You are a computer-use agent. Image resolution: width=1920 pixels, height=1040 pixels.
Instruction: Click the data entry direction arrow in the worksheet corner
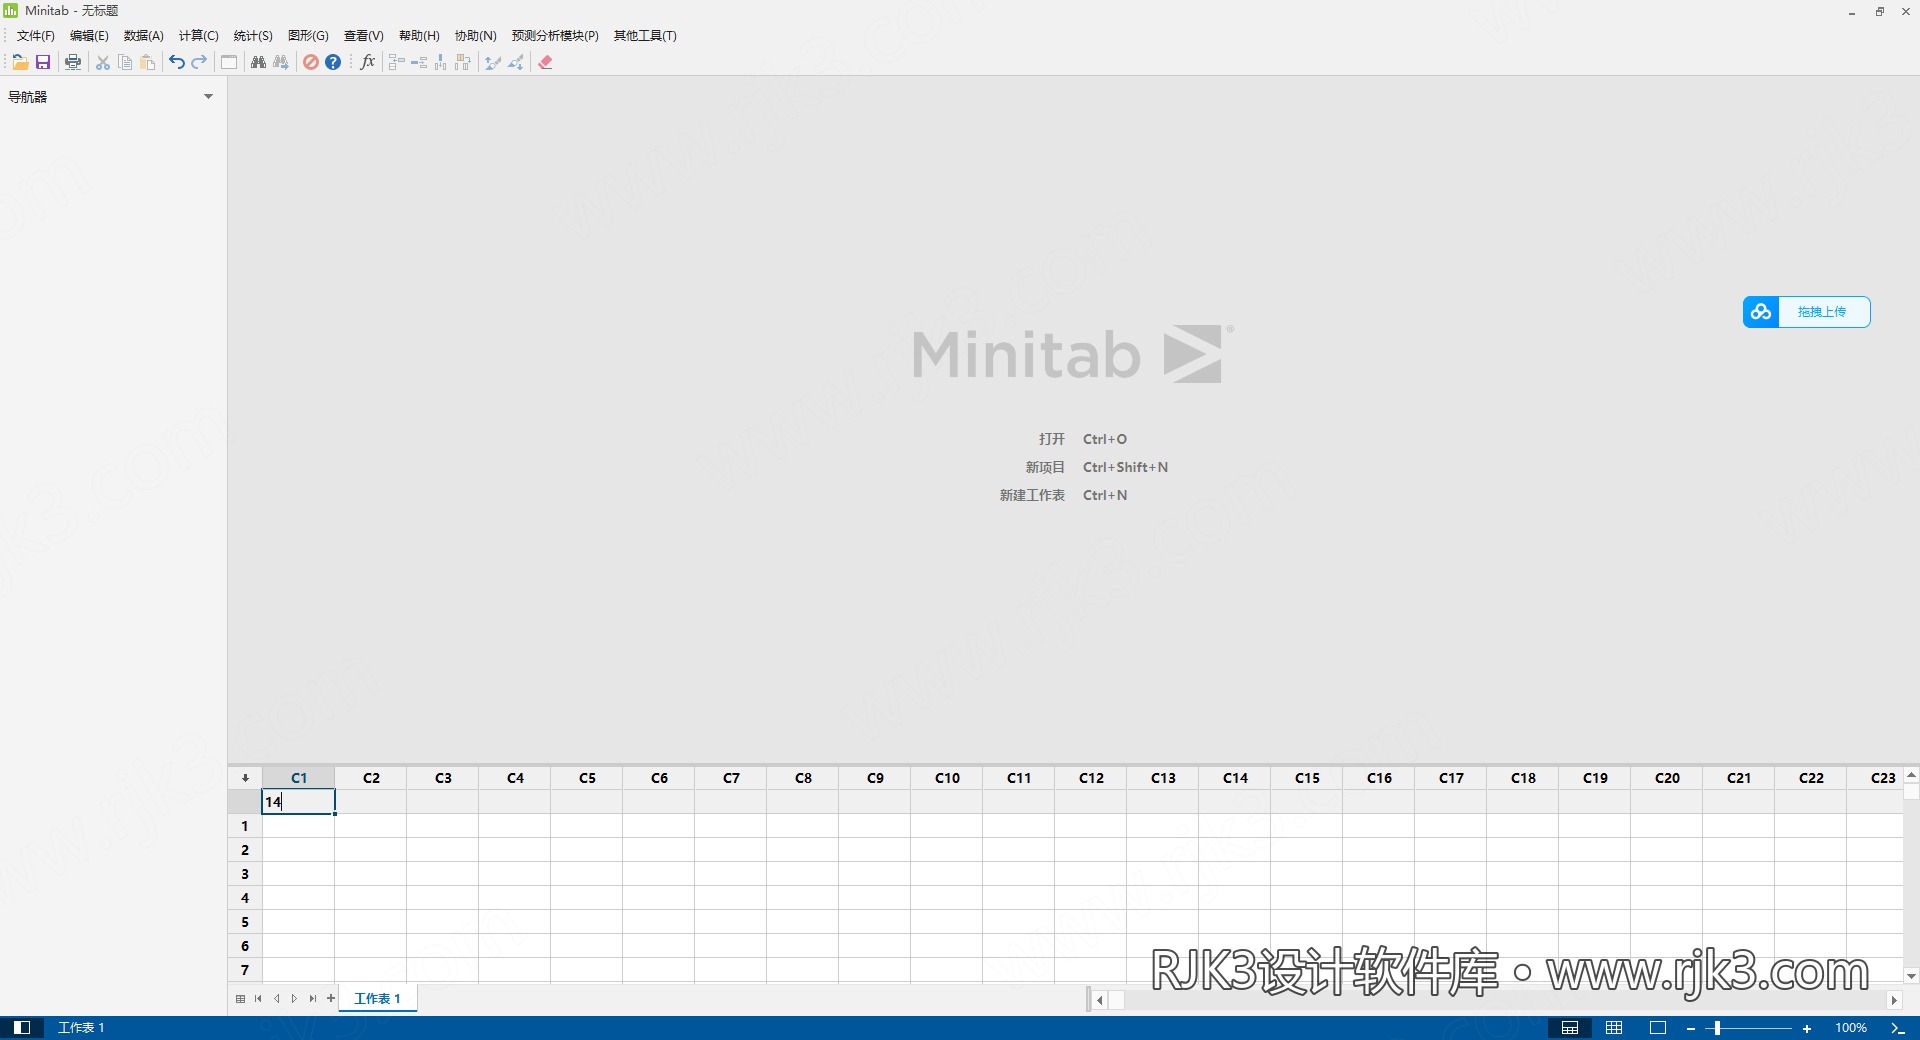pyautogui.click(x=245, y=778)
